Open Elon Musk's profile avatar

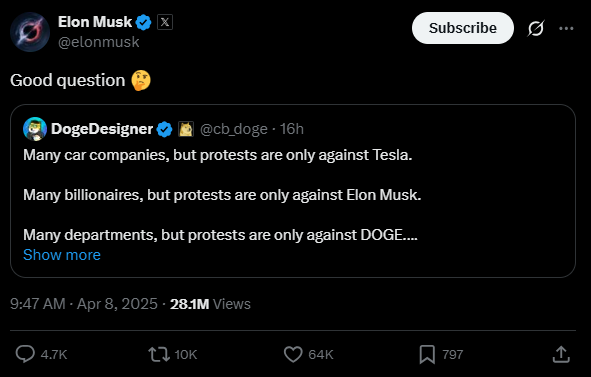tap(30, 32)
